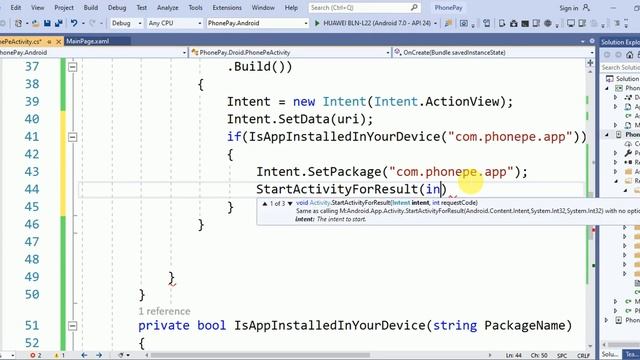Open the device selection dropdown arrow

click(435, 24)
